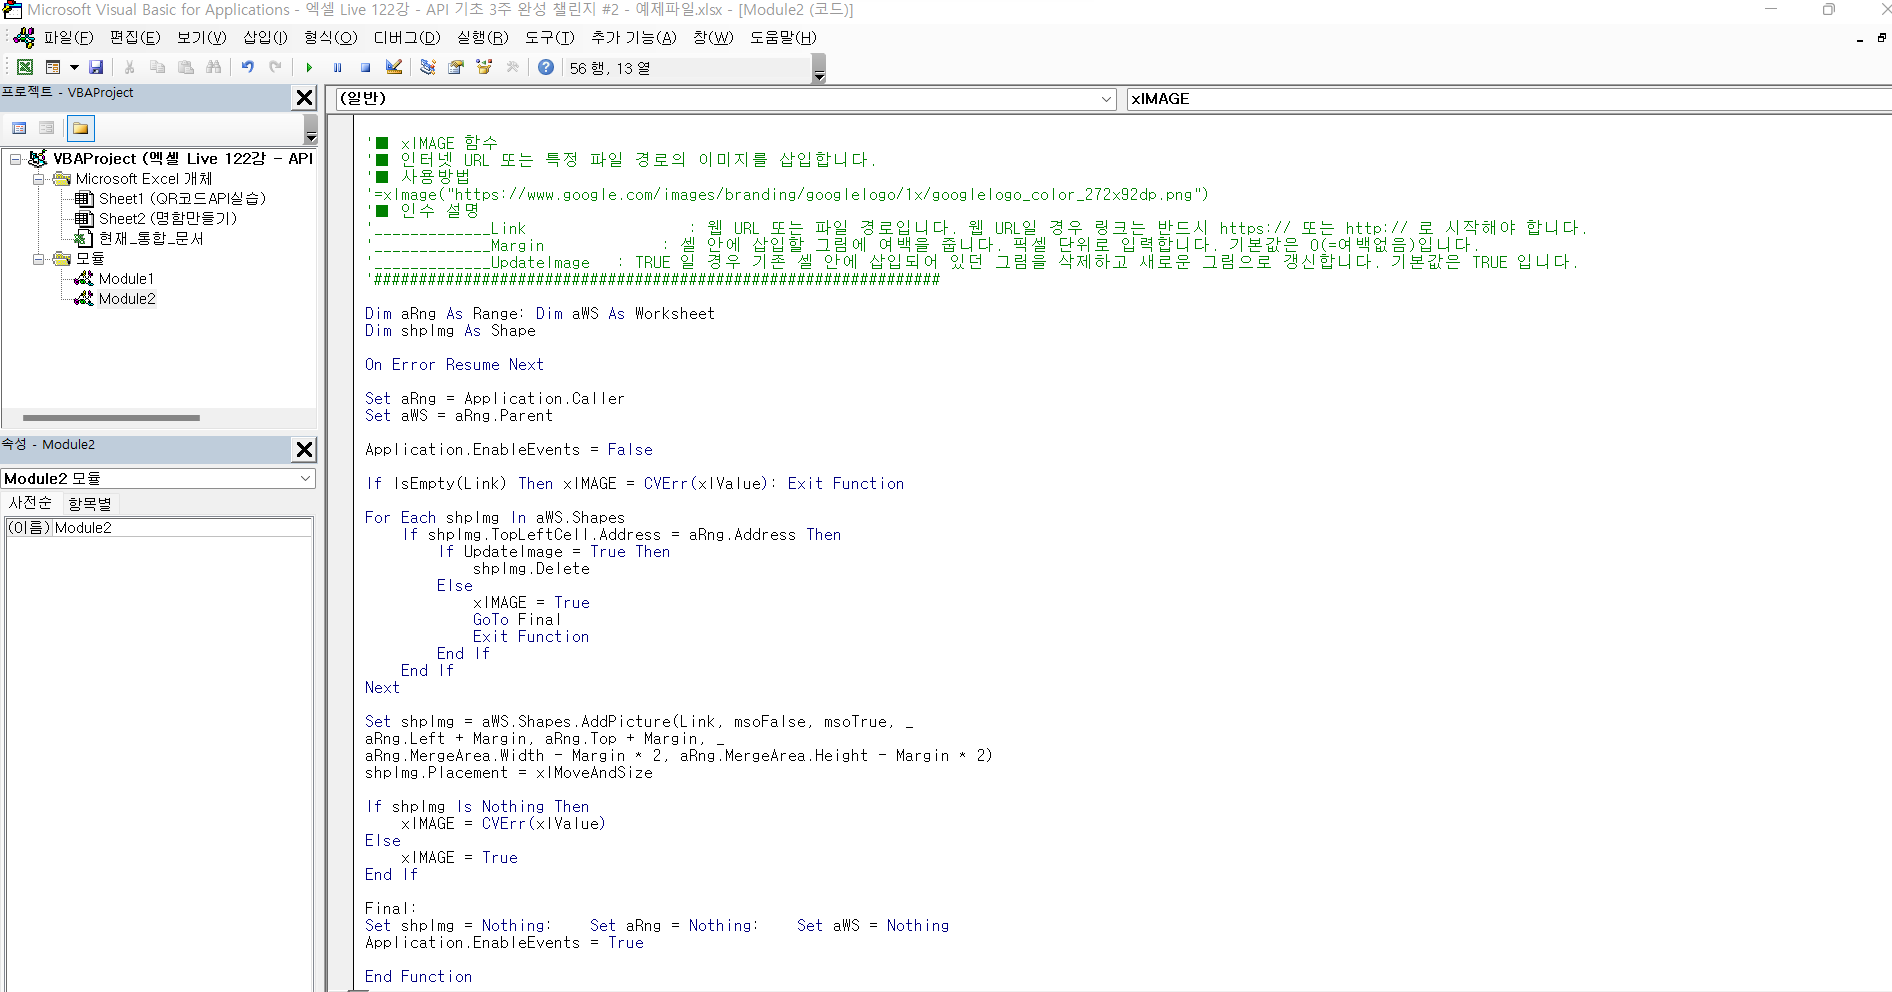Select 현재_통합_문서 in project tree
1892x992 pixels.
click(x=151, y=239)
